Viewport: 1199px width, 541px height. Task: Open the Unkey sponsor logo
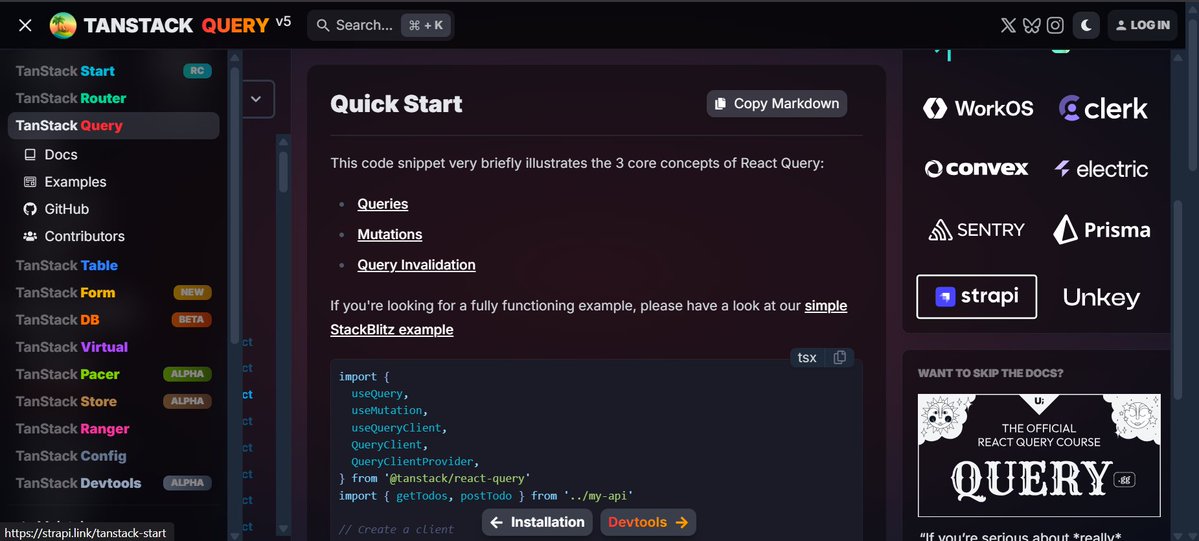1101,298
